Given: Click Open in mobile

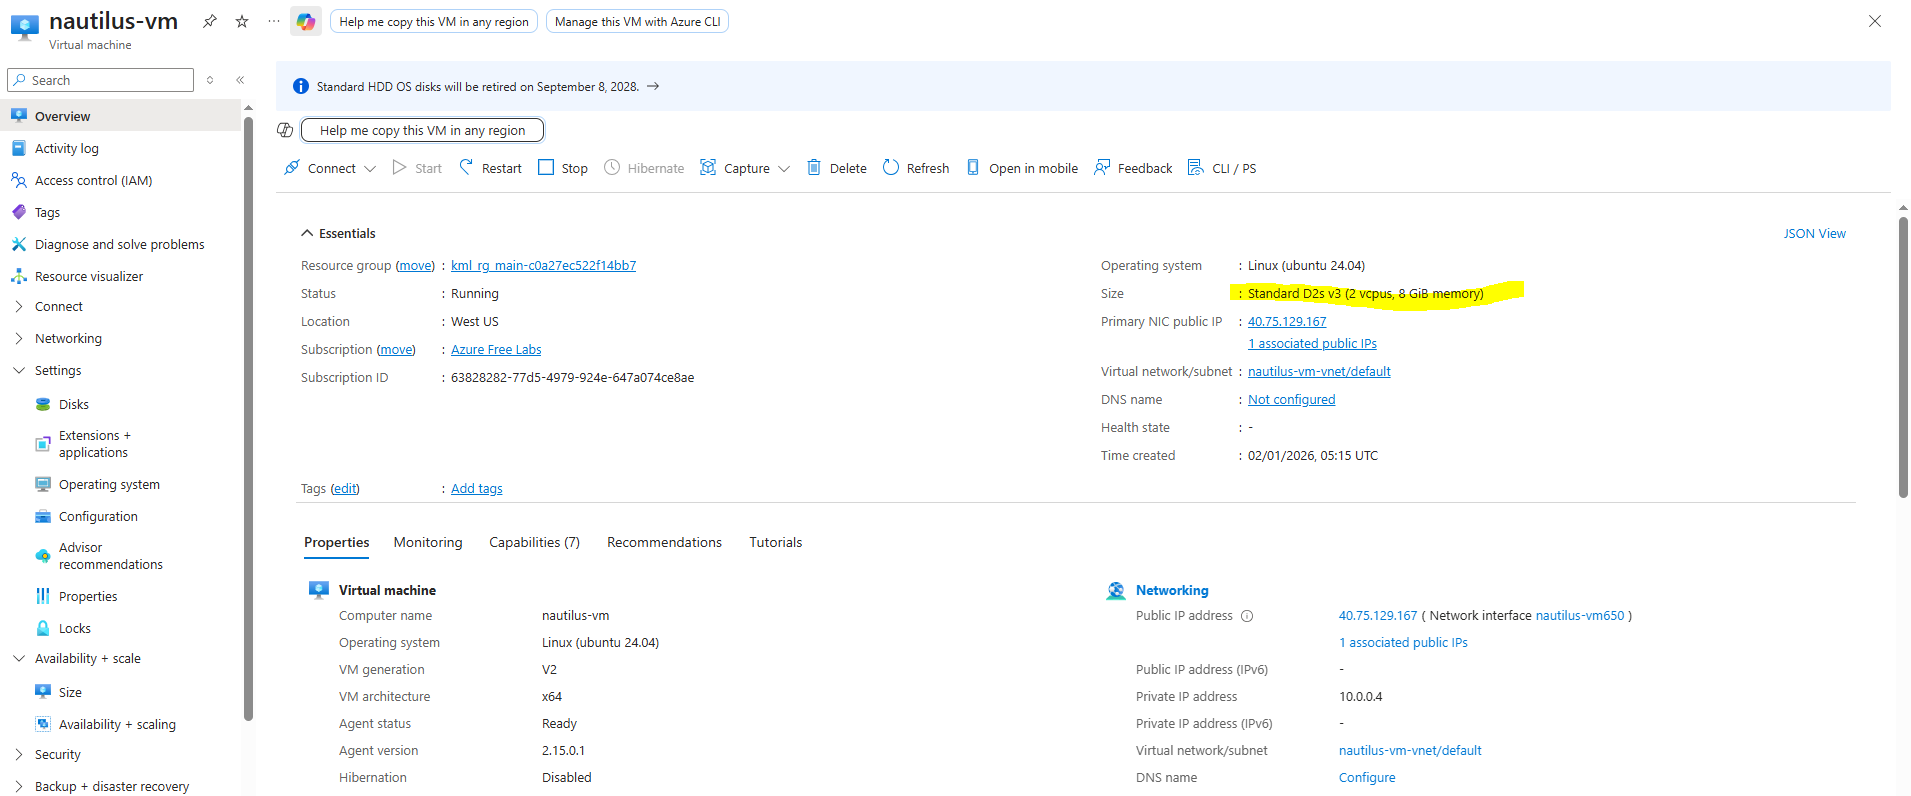Looking at the screenshot, I should (x=1022, y=168).
